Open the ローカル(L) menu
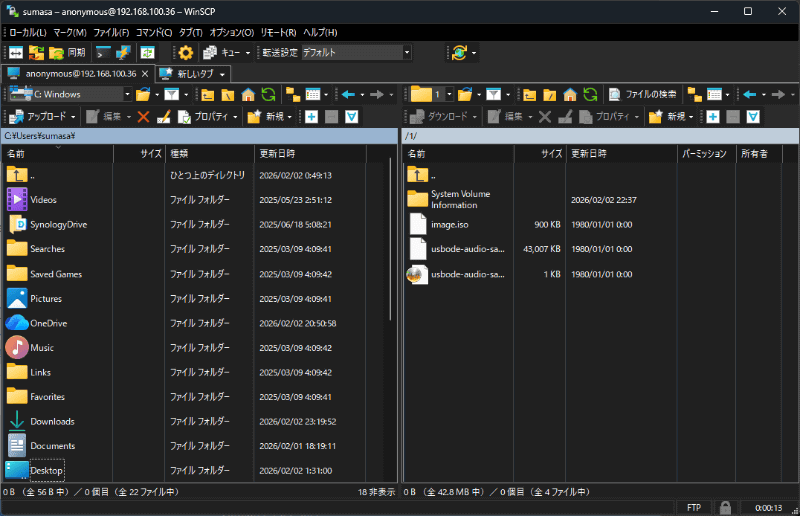 (28, 33)
